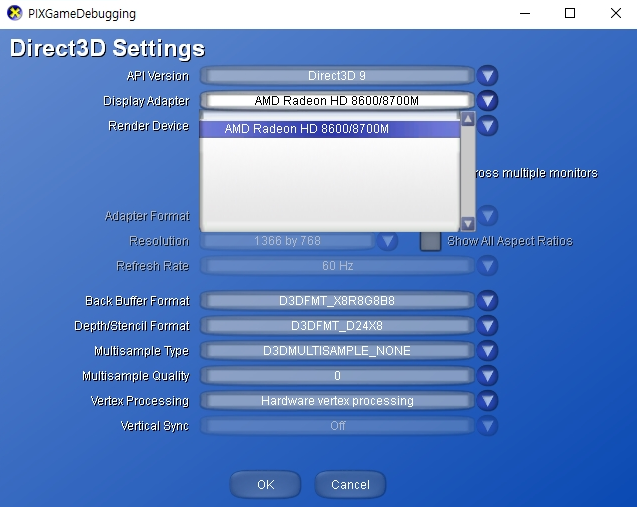This screenshot has width=637, height=507.
Task: Click the D3DFMT_D24X8 depth format field
Action: pos(337,325)
